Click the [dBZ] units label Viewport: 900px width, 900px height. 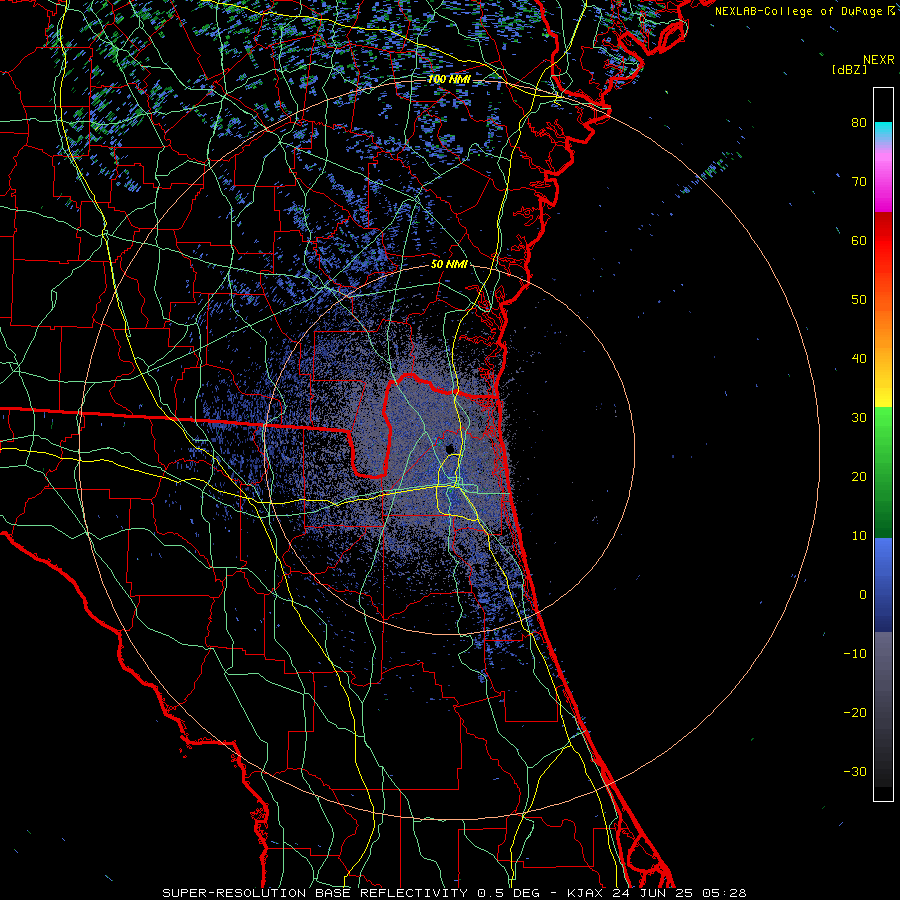(x=849, y=69)
